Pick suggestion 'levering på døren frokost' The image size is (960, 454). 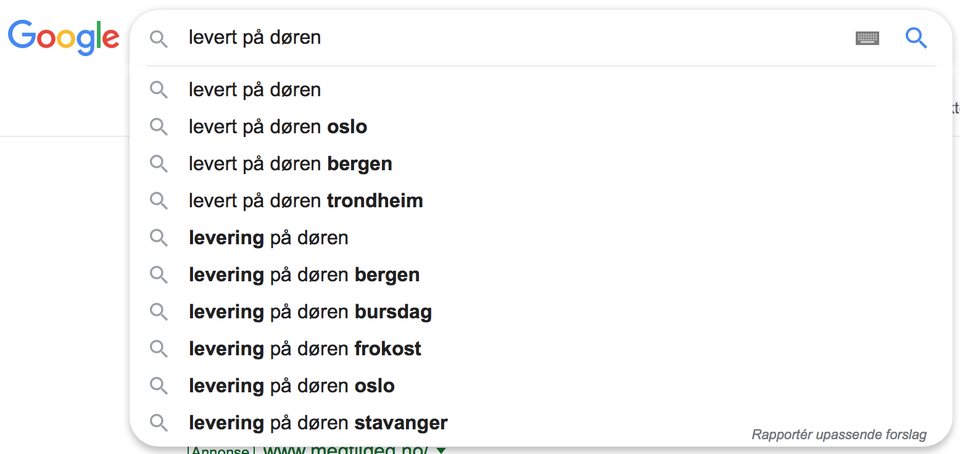tap(305, 349)
